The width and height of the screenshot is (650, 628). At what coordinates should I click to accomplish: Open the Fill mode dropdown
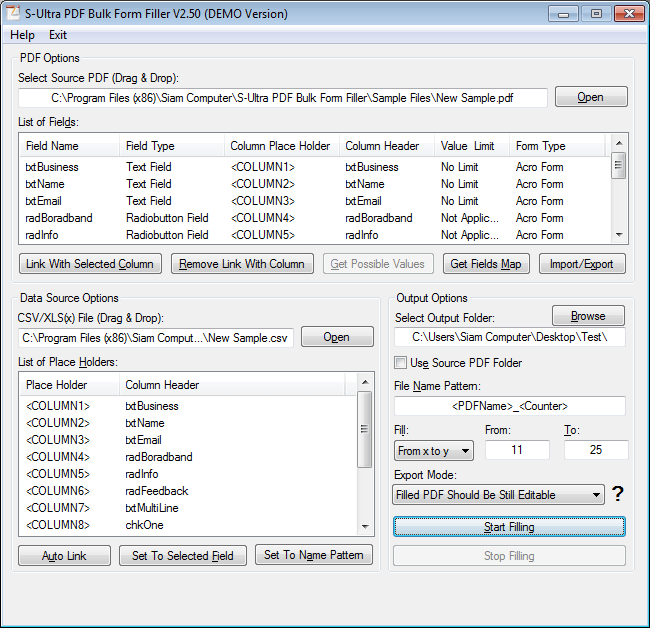pos(434,450)
